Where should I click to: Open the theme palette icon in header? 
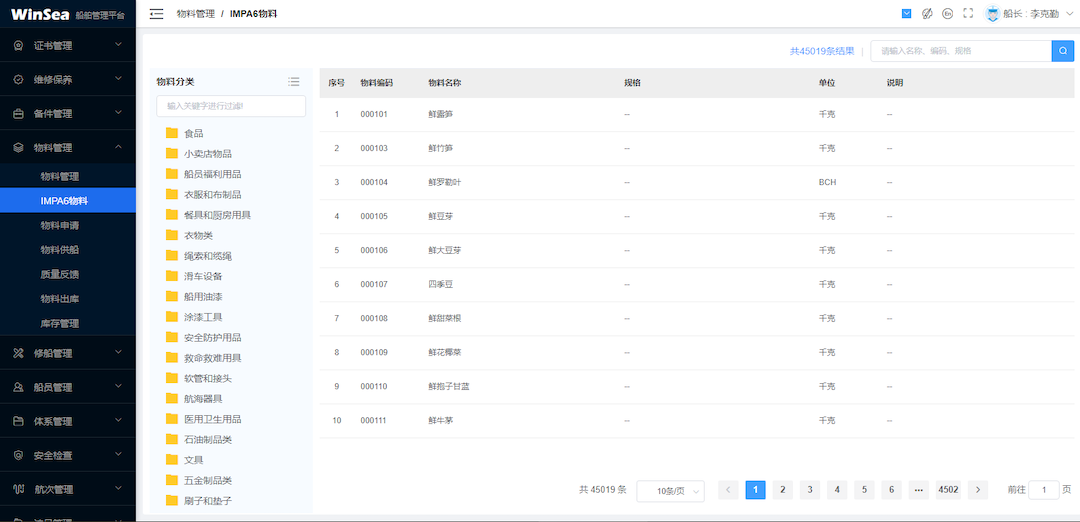click(927, 13)
